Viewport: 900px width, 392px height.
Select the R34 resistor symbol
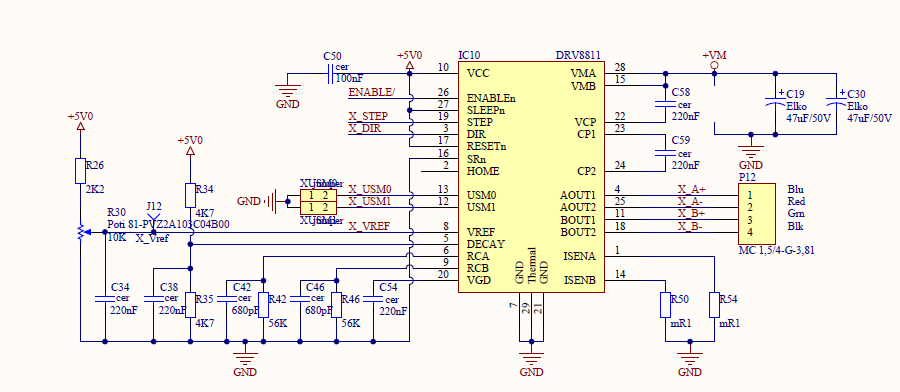[191, 195]
